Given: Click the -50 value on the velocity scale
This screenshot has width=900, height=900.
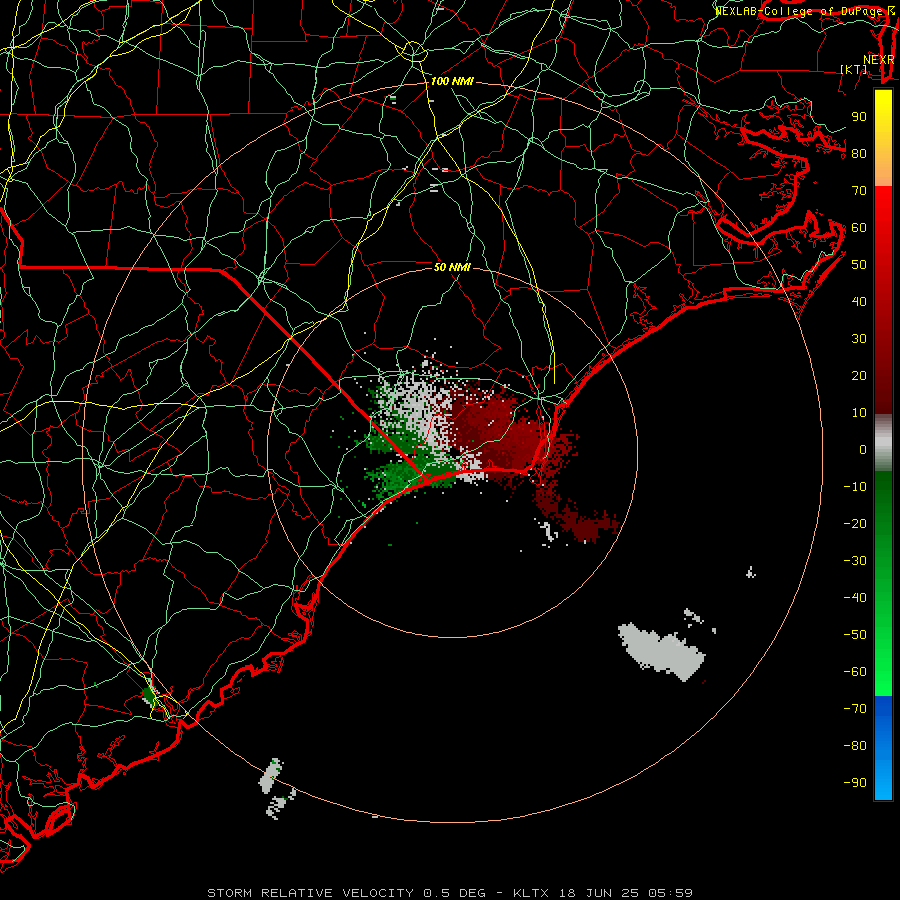Looking at the screenshot, I should [855, 635].
